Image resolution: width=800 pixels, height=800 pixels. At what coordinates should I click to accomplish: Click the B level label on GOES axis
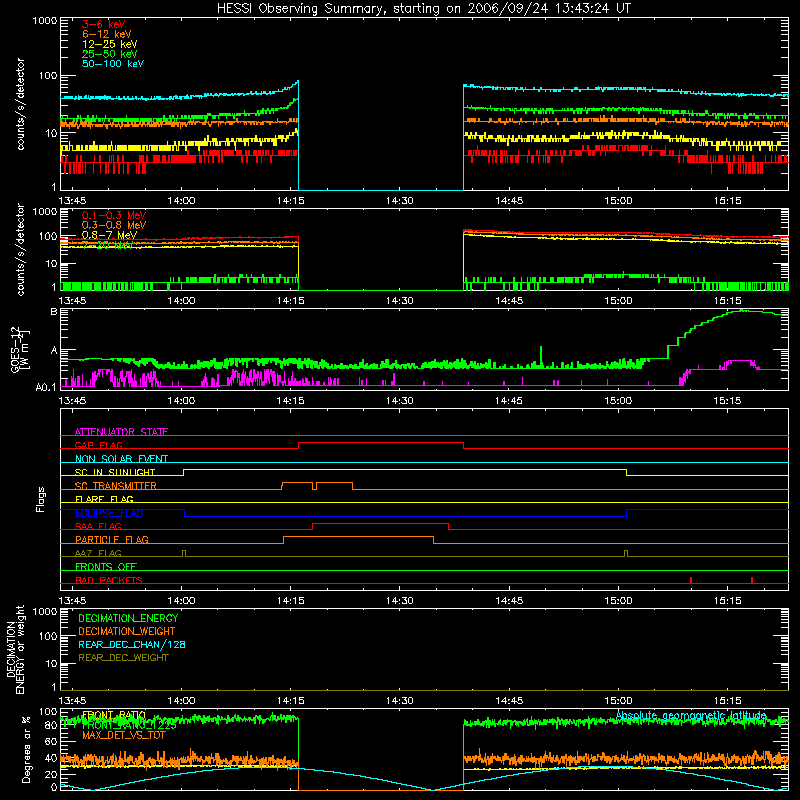54,311
